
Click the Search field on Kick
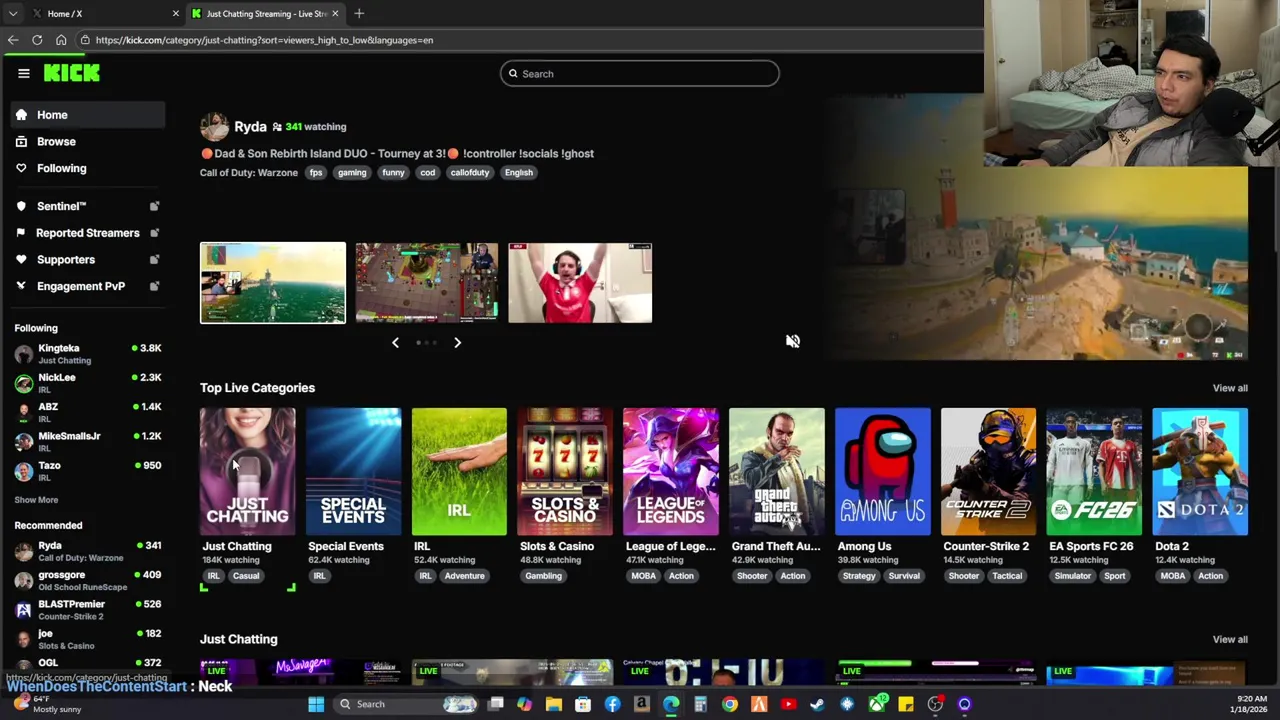click(640, 73)
